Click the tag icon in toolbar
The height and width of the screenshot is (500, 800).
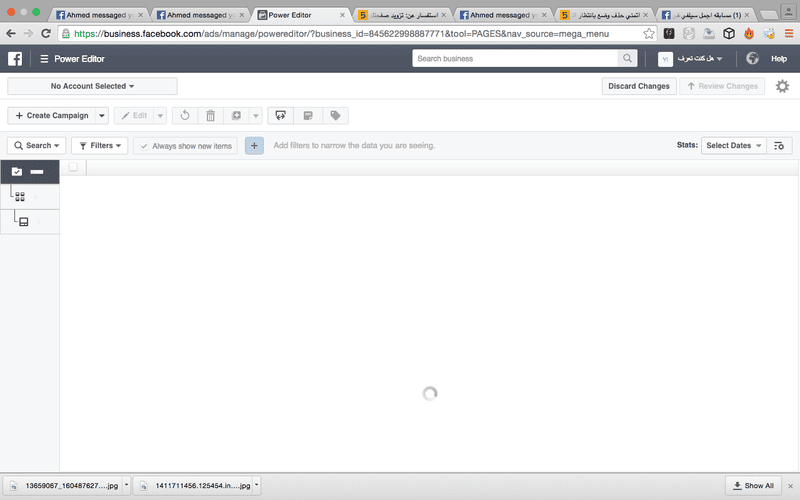pos(335,116)
